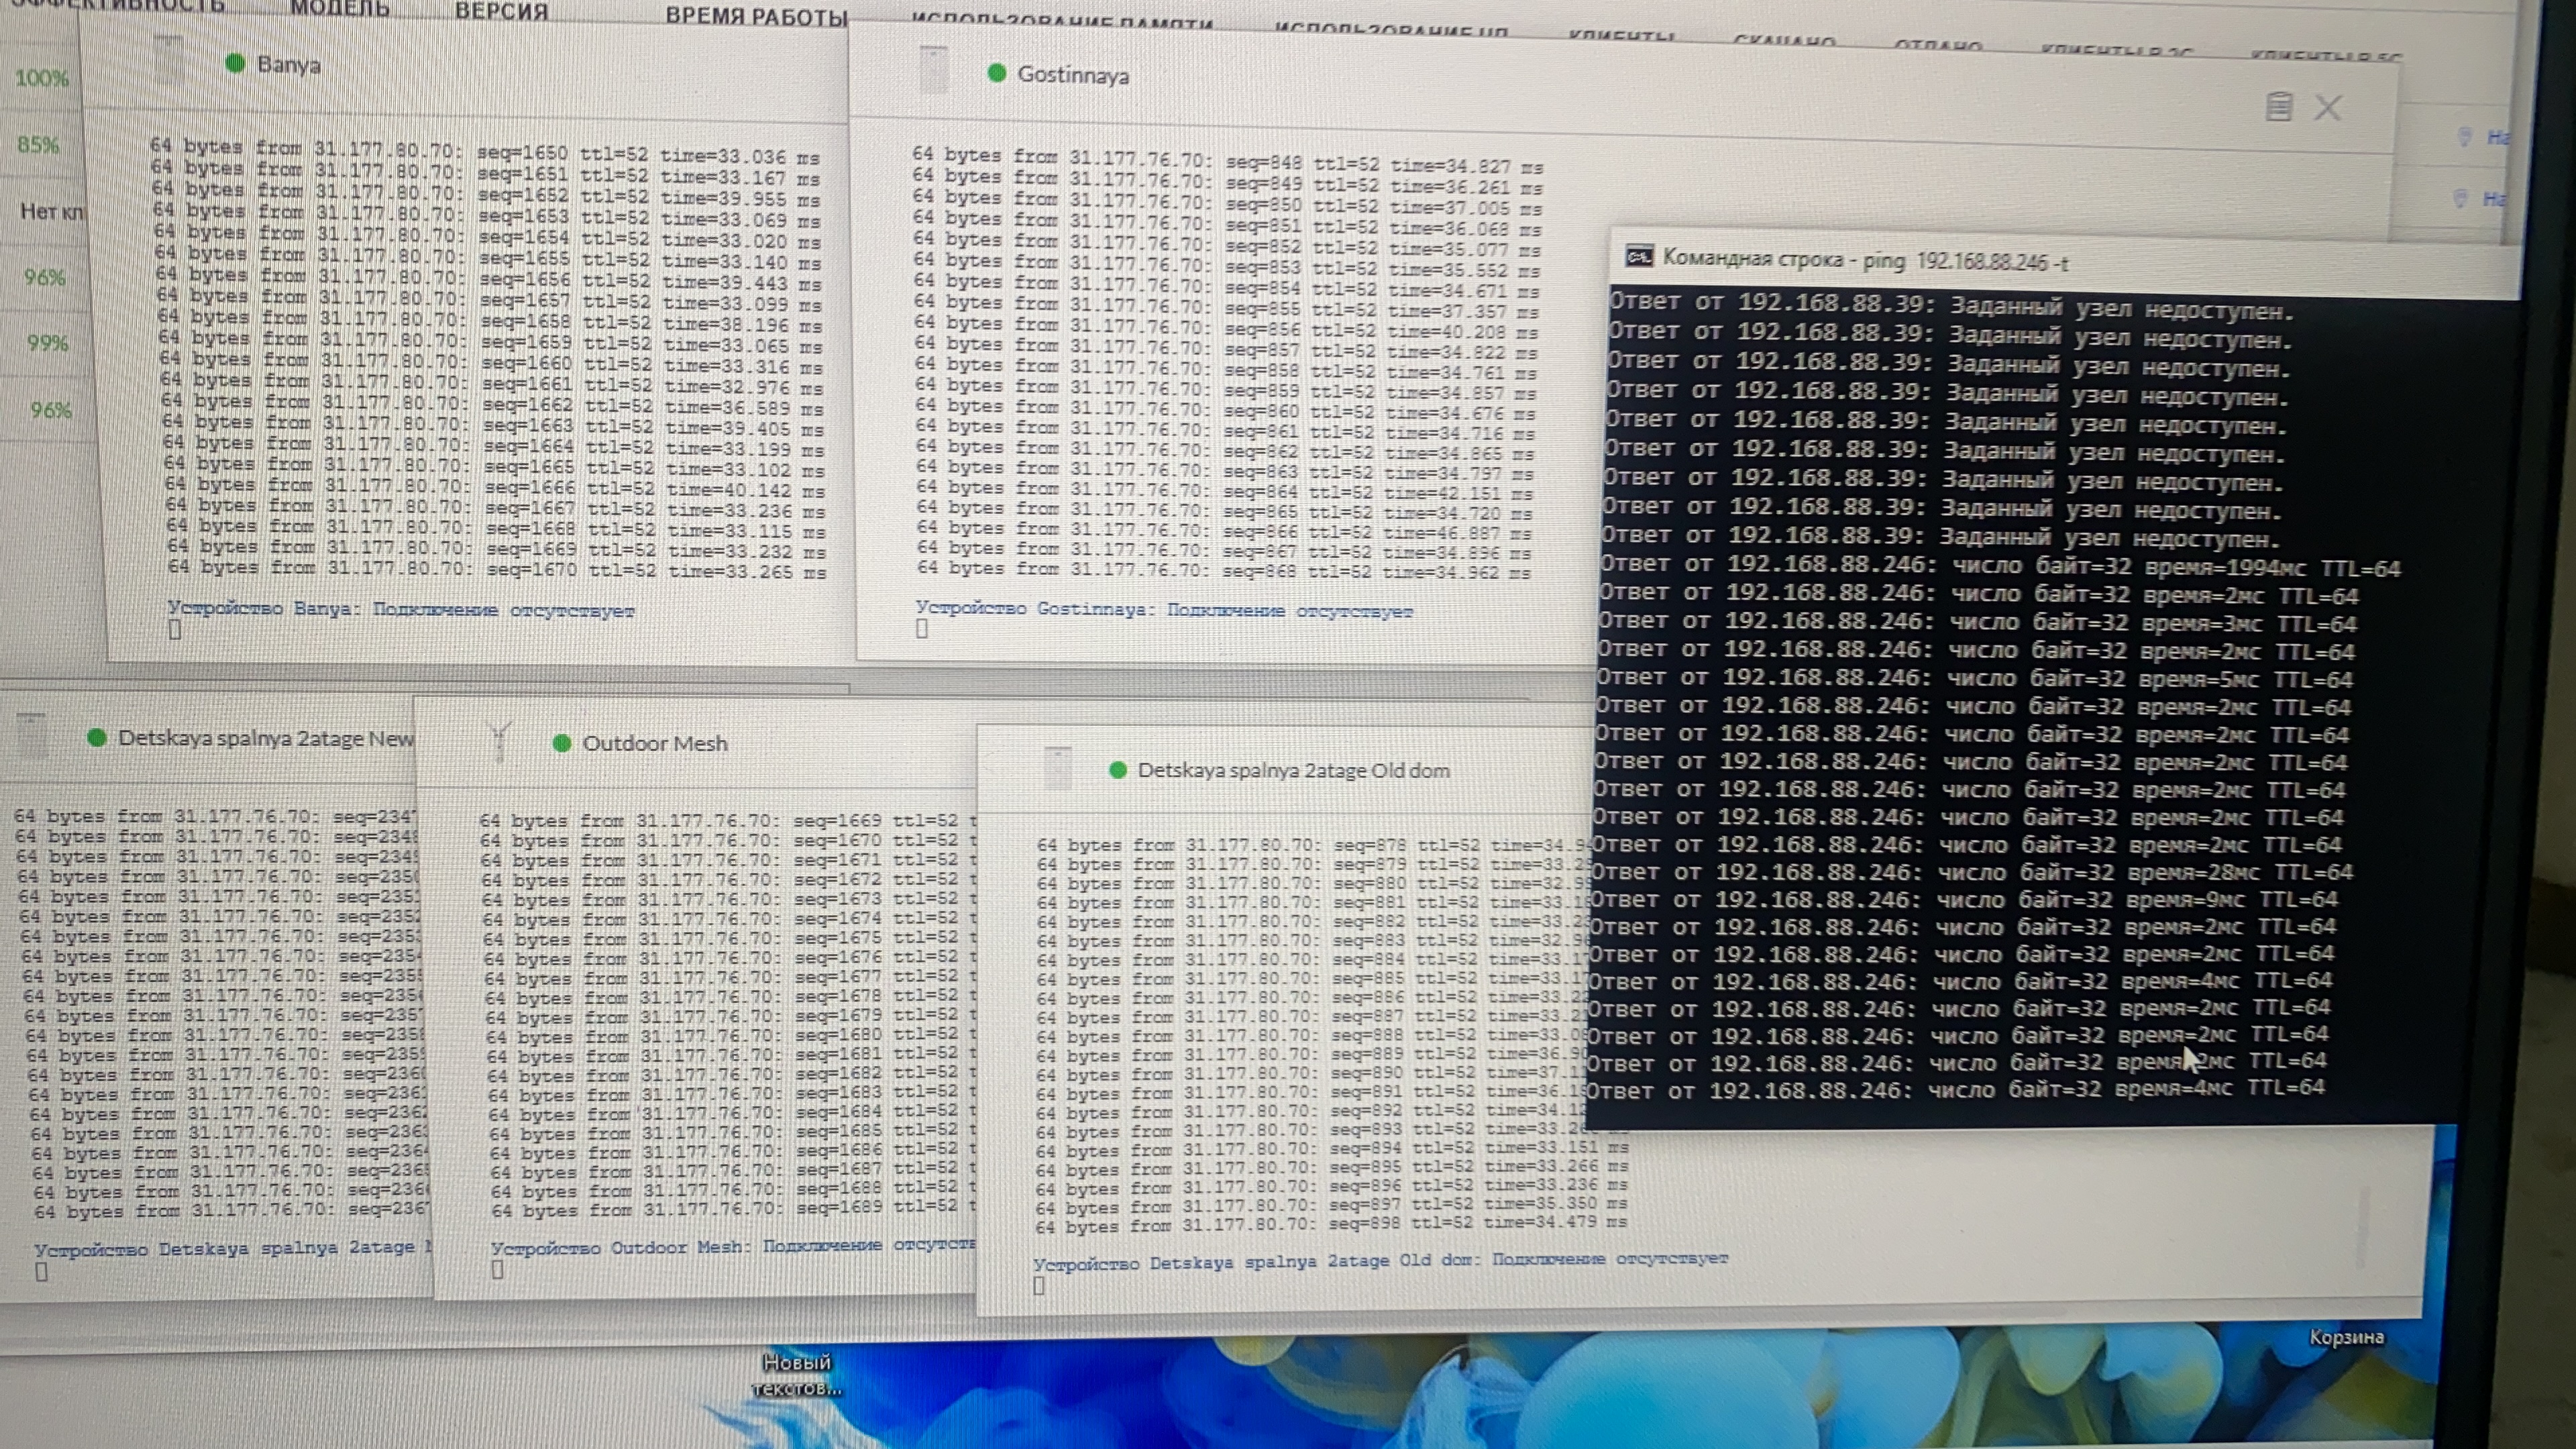Click the 85% efficiency row in device list

click(x=38, y=145)
